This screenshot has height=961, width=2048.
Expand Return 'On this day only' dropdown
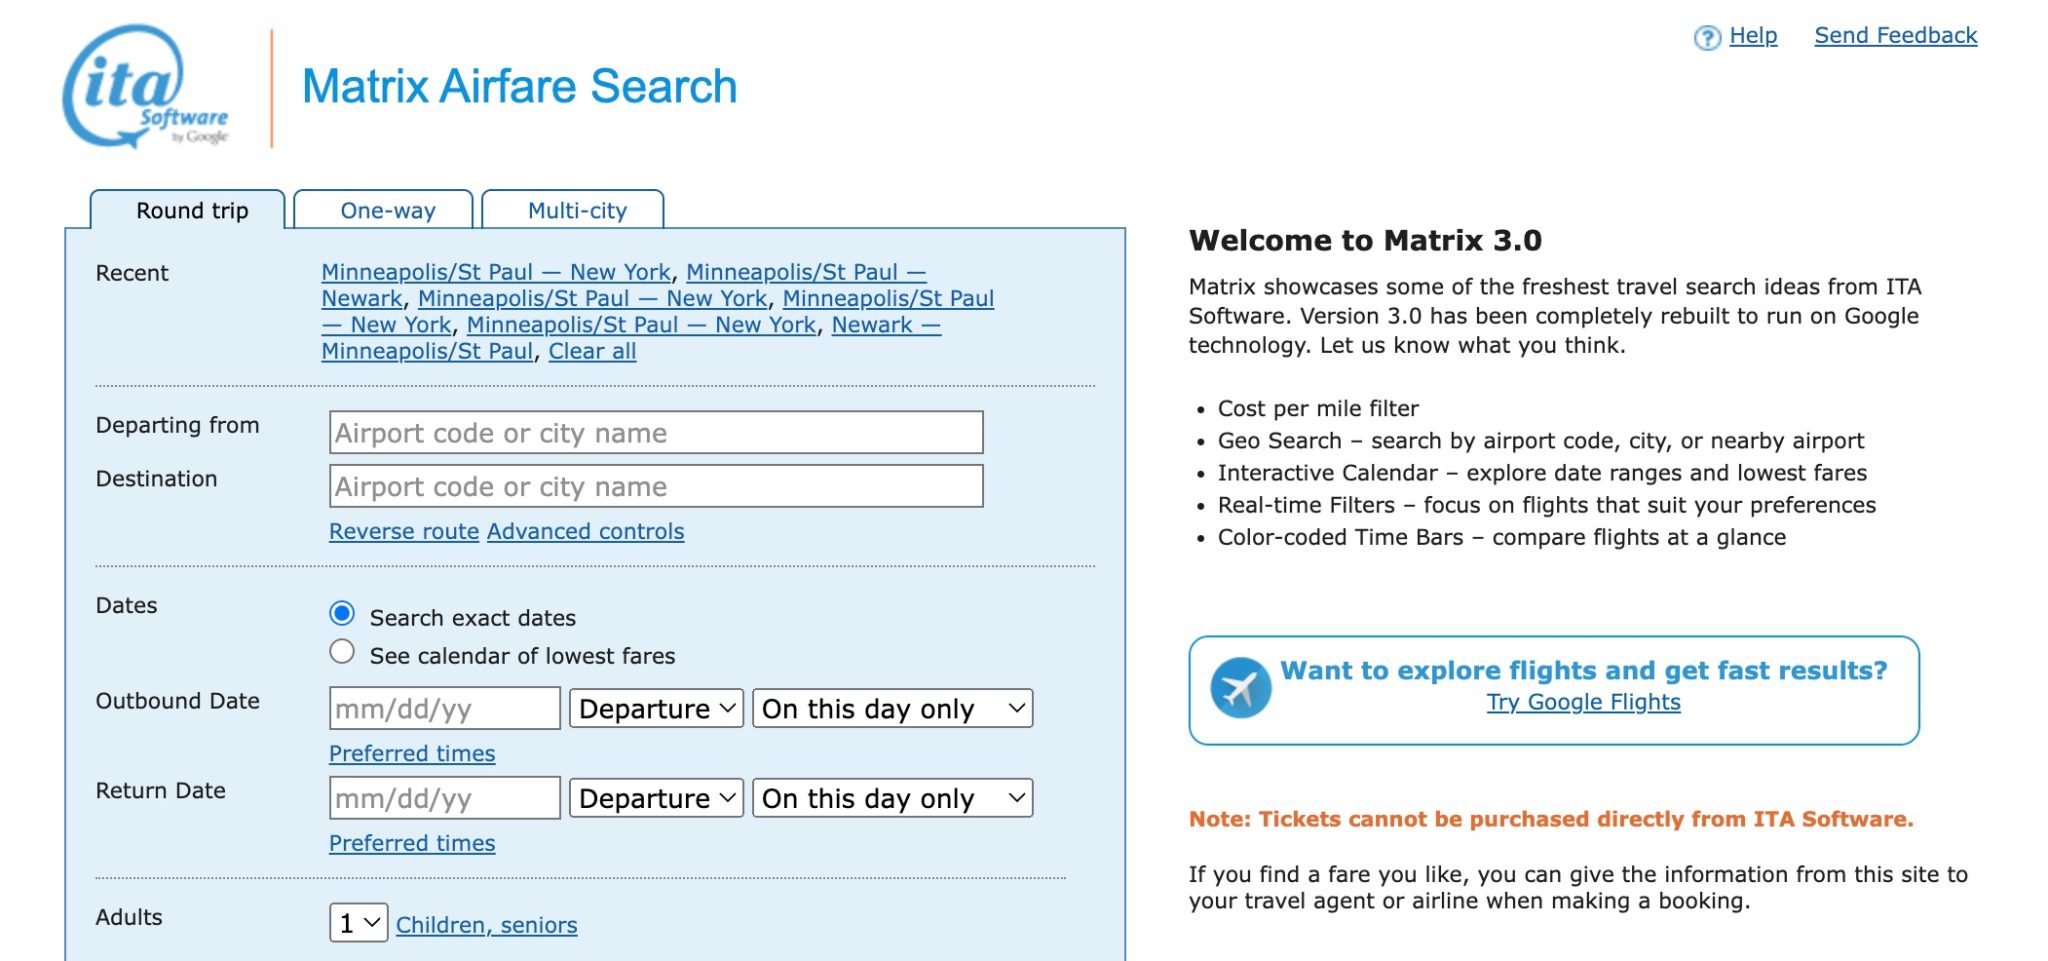point(892,799)
